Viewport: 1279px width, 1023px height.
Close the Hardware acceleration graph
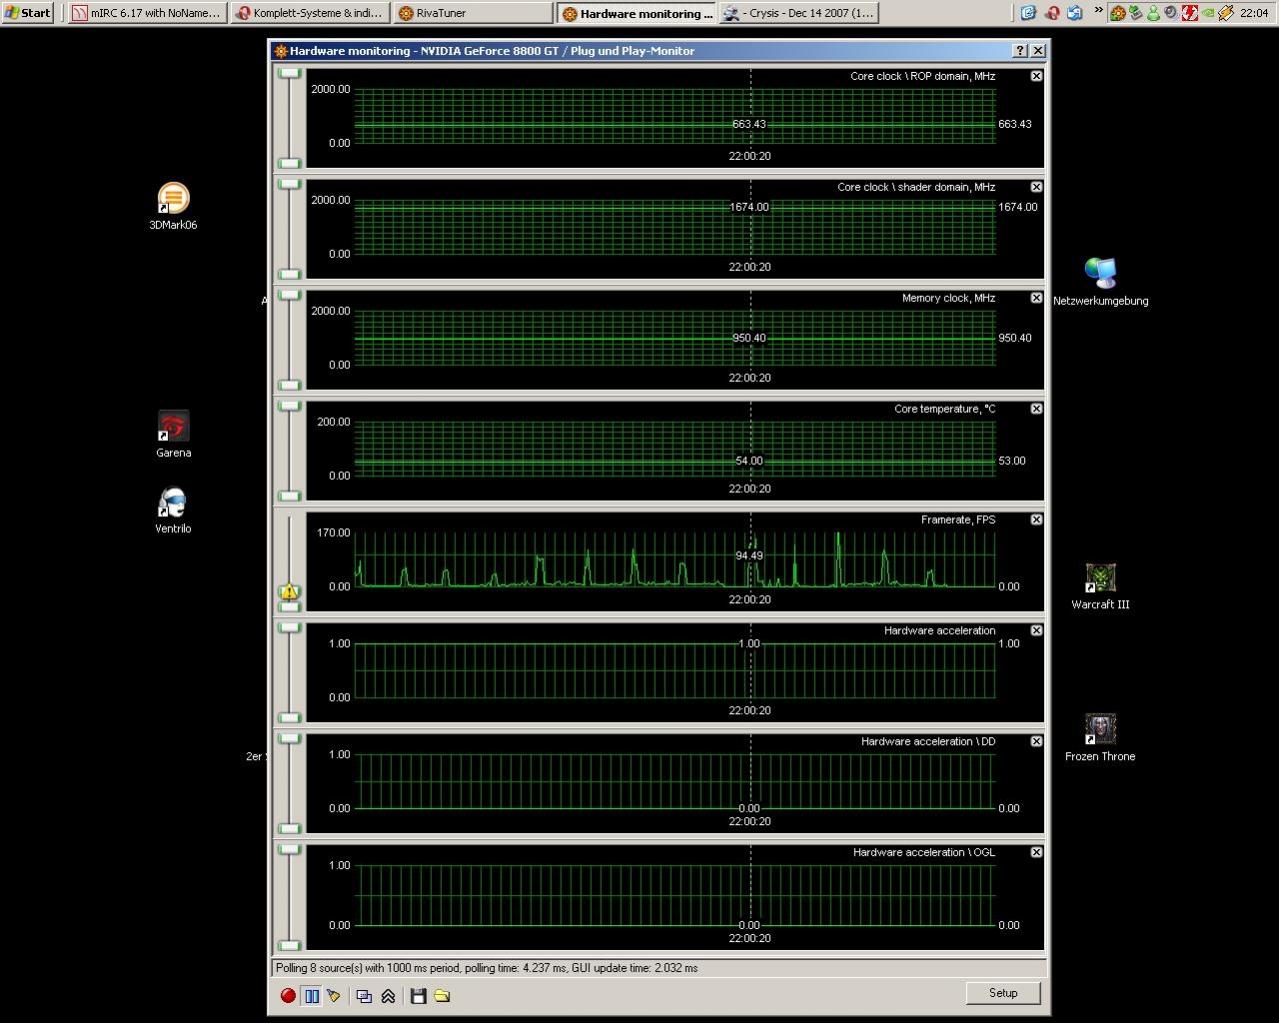pyautogui.click(x=1036, y=631)
